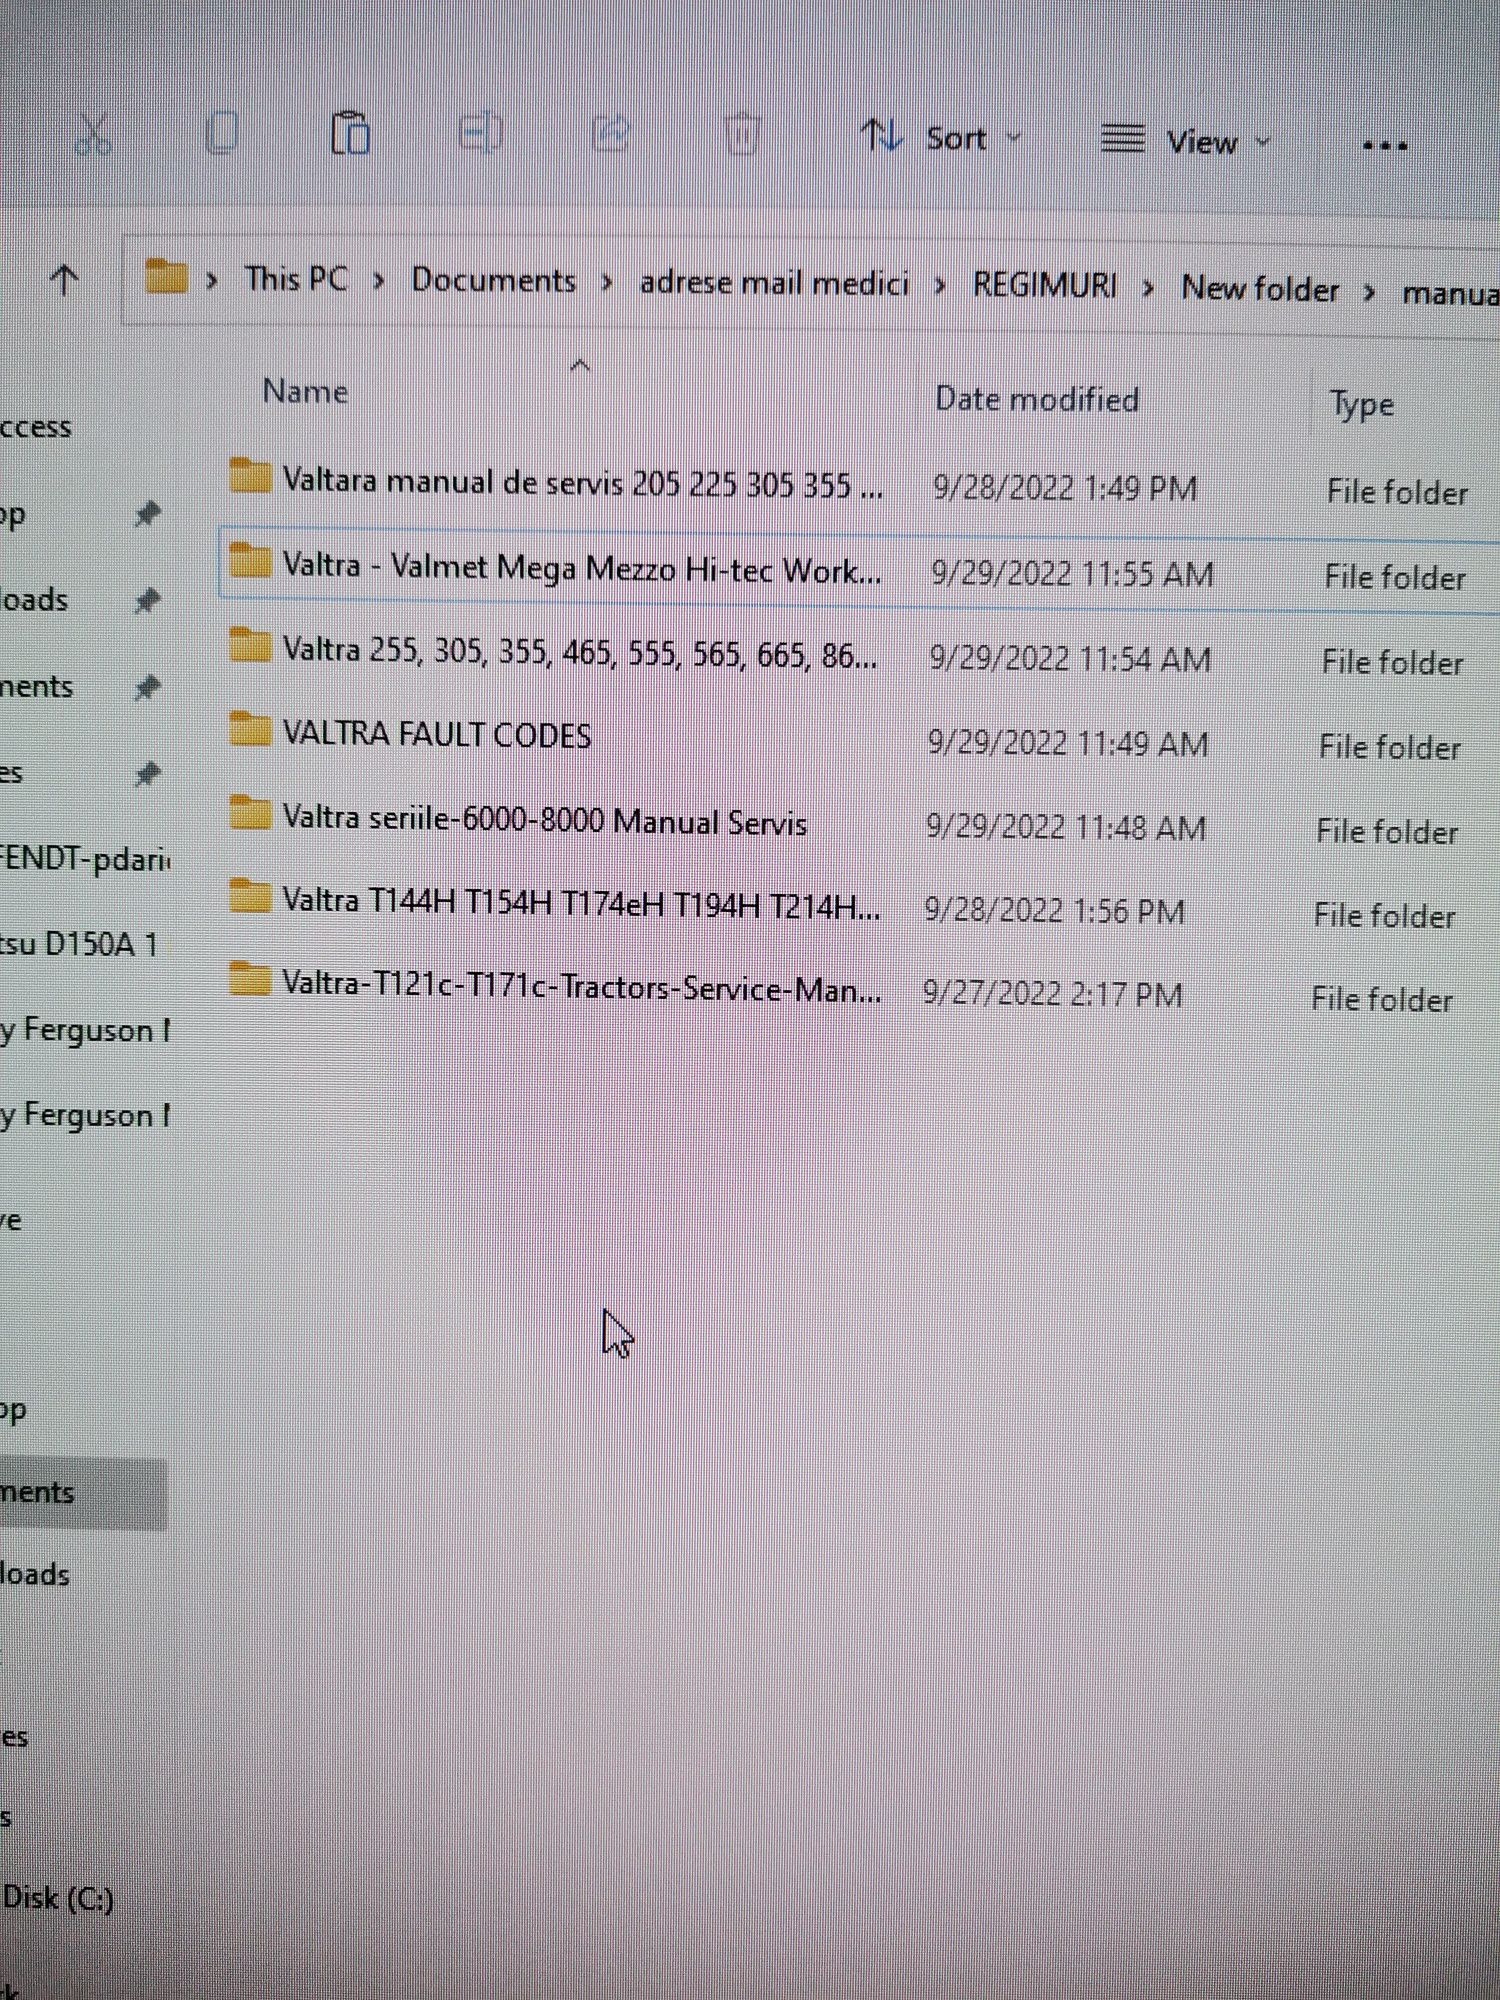Image resolution: width=1500 pixels, height=2000 pixels.
Task: Sort by Date modified column header
Action: click(1037, 399)
